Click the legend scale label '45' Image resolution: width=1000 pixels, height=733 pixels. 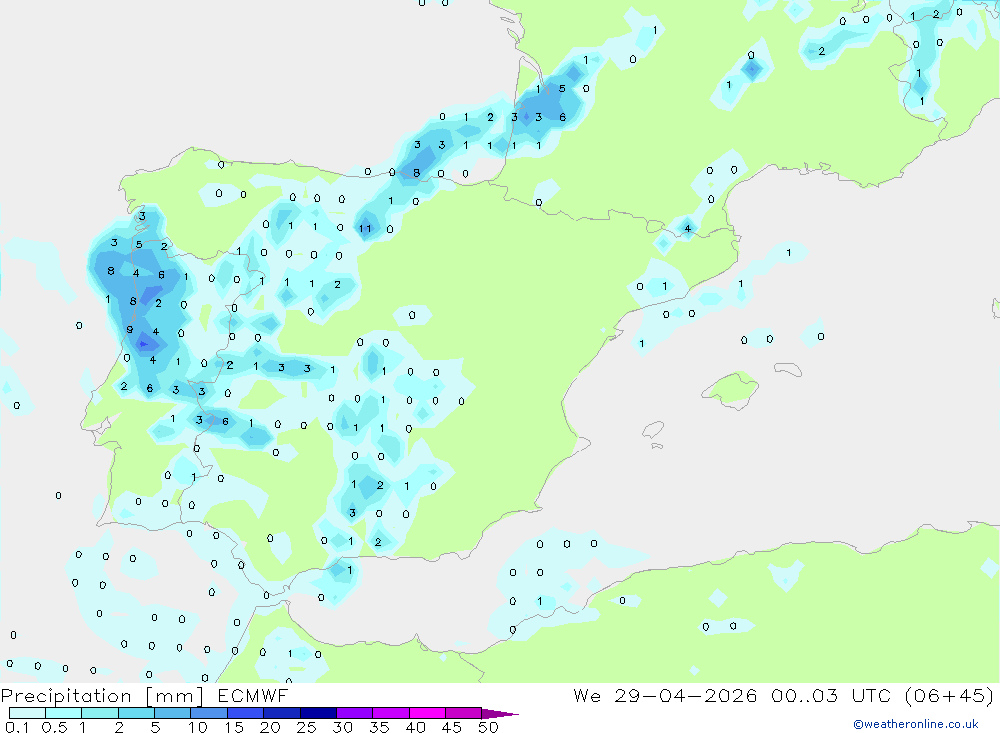click(452, 727)
